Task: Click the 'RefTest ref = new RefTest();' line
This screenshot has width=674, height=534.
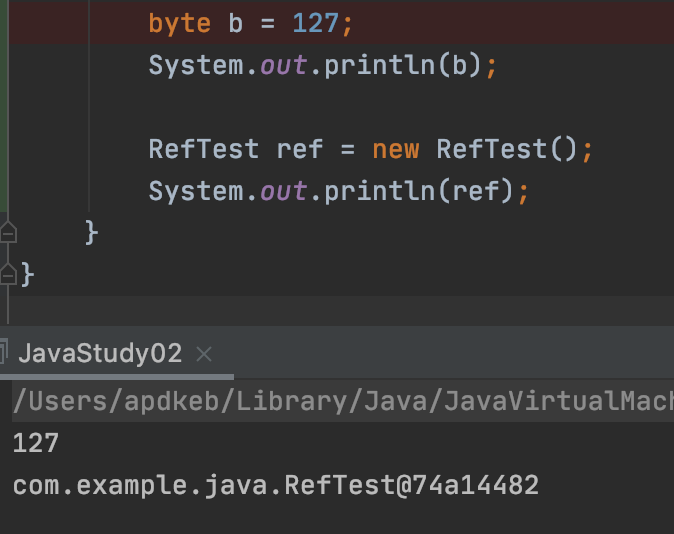Action: point(371,150)
